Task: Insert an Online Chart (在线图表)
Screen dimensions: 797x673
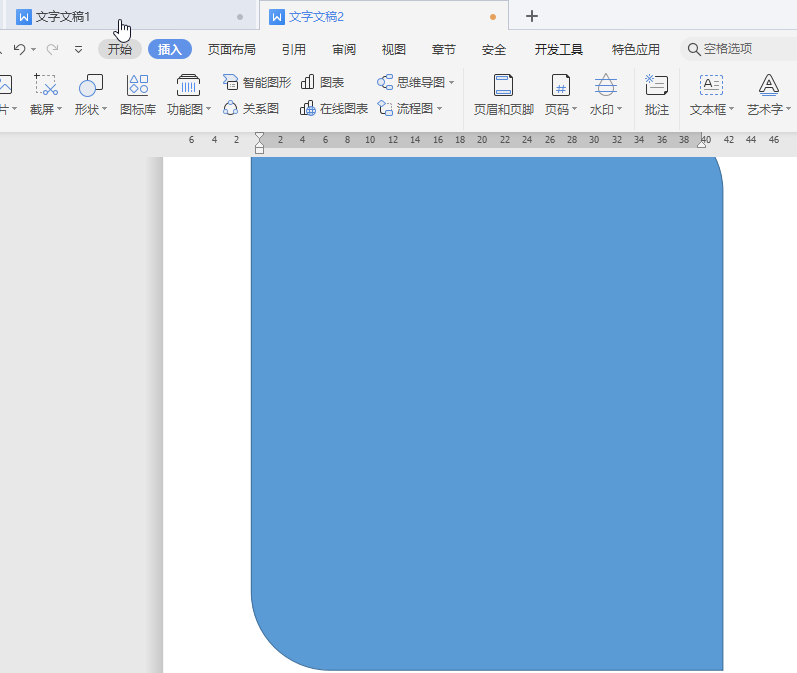Action: [x=333, y=108]
